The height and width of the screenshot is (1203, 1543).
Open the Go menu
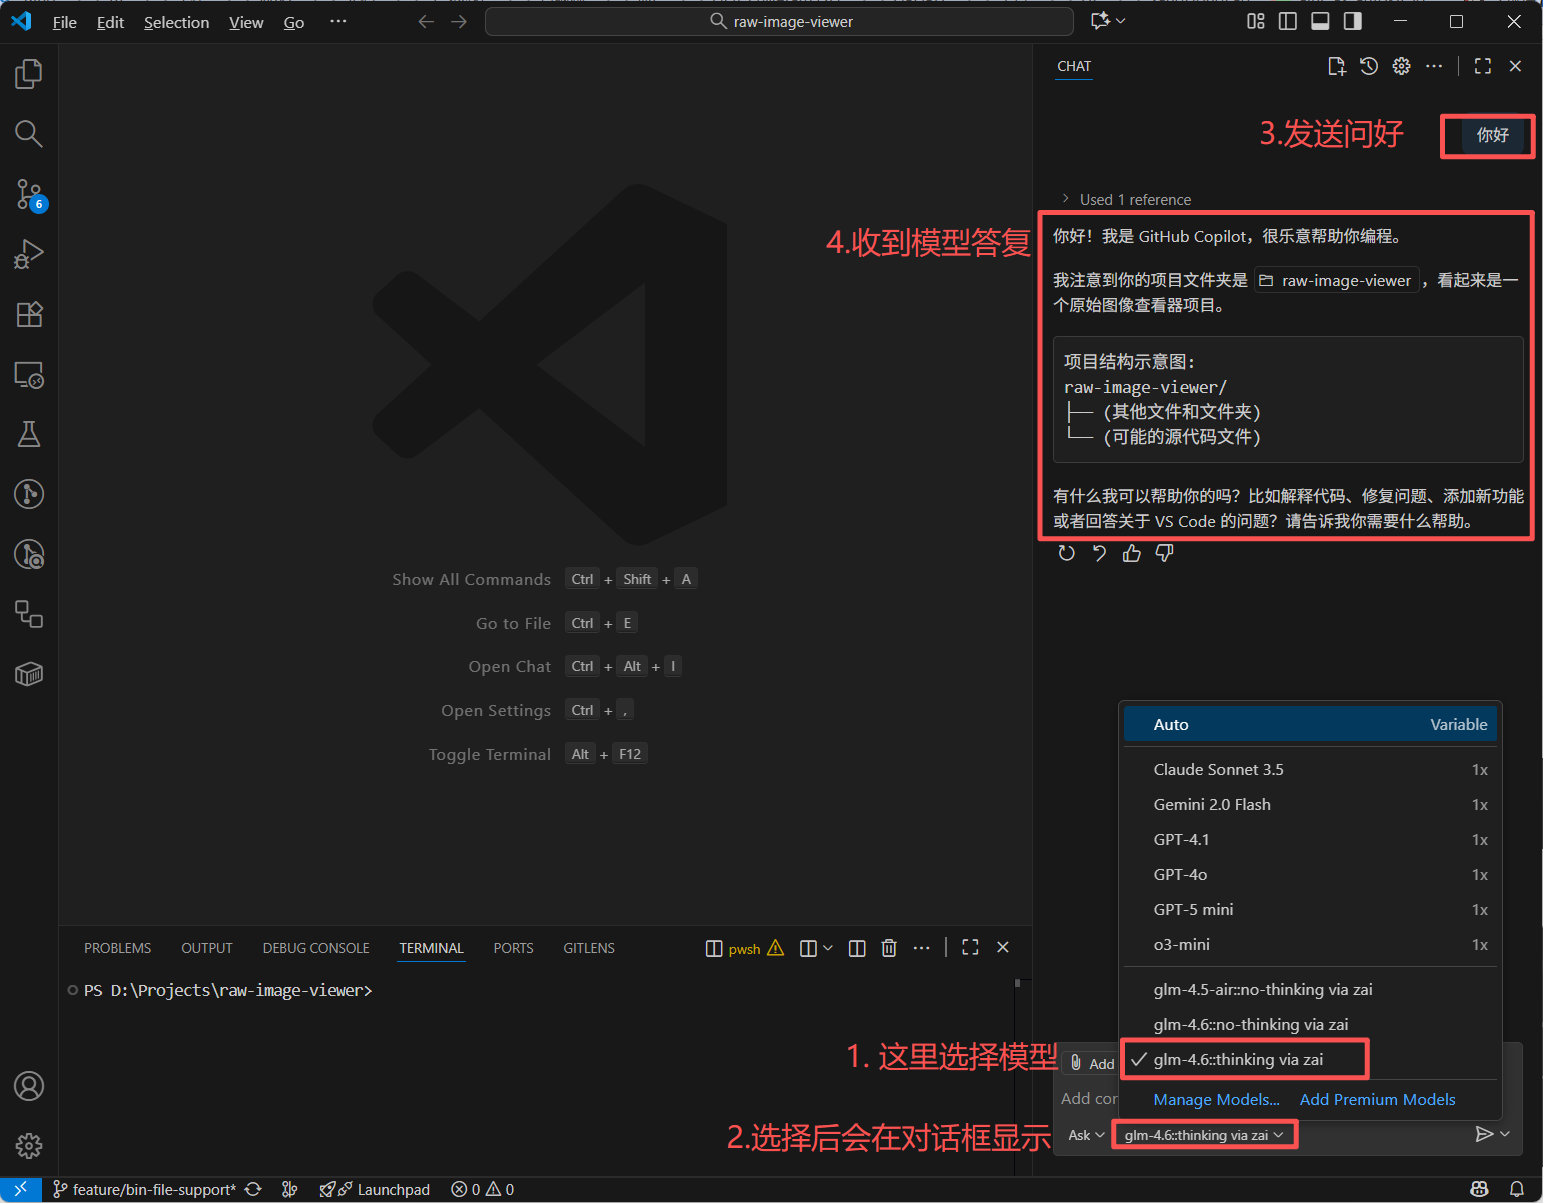click(293, 21)
